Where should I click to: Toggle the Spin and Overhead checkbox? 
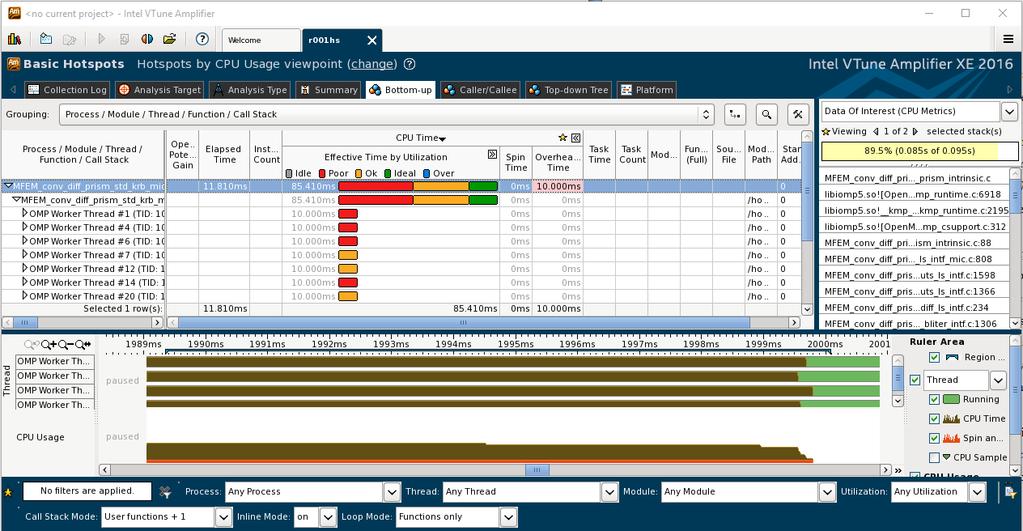(934, 438)
